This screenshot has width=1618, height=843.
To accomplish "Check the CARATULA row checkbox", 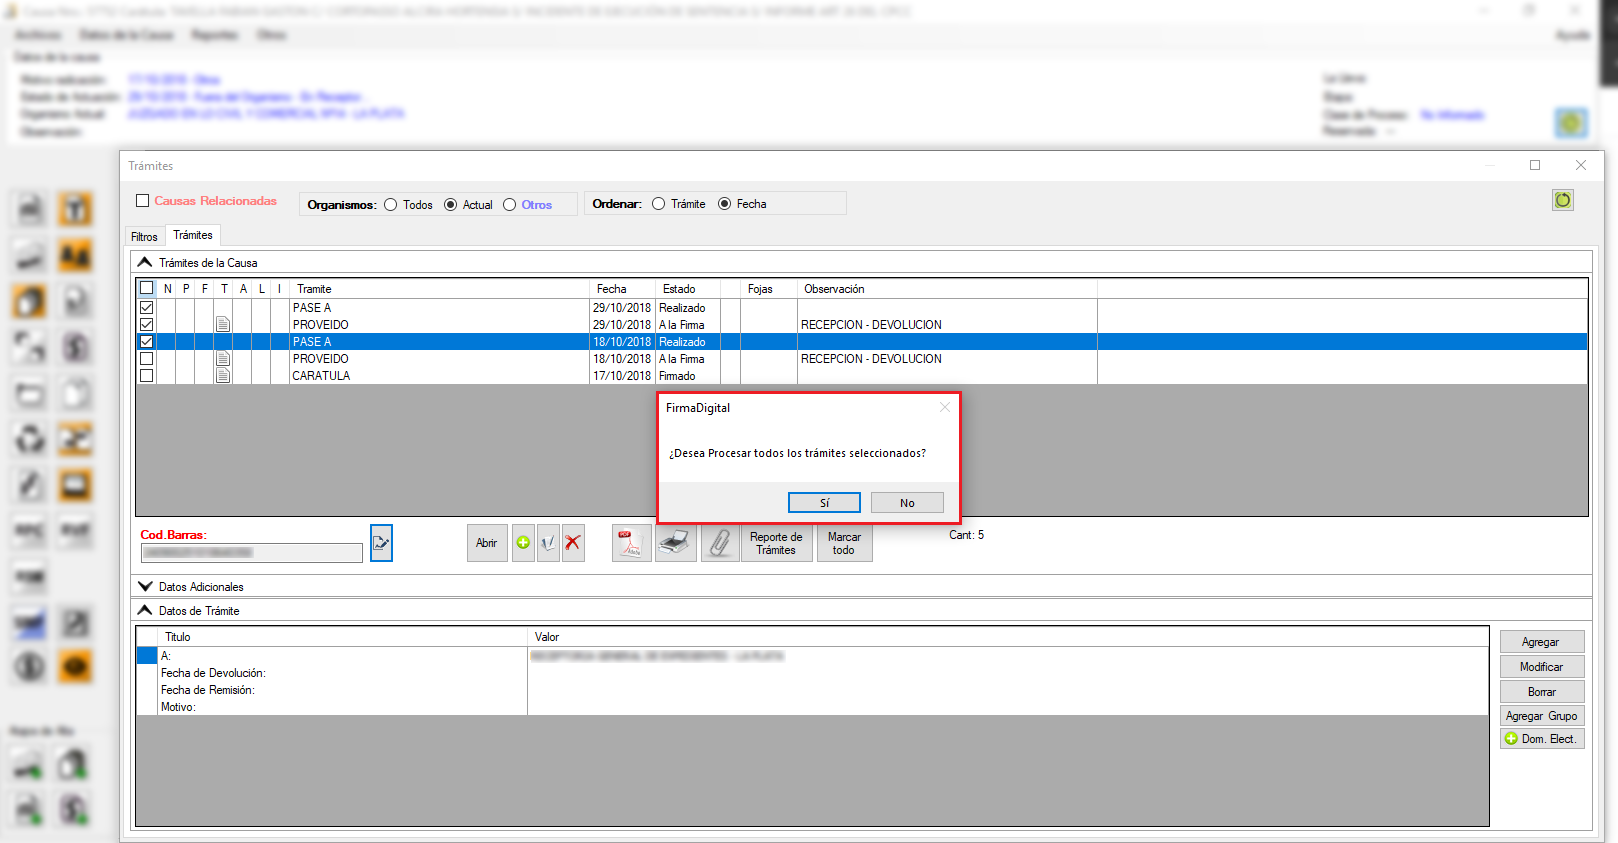I will point(147,376).
